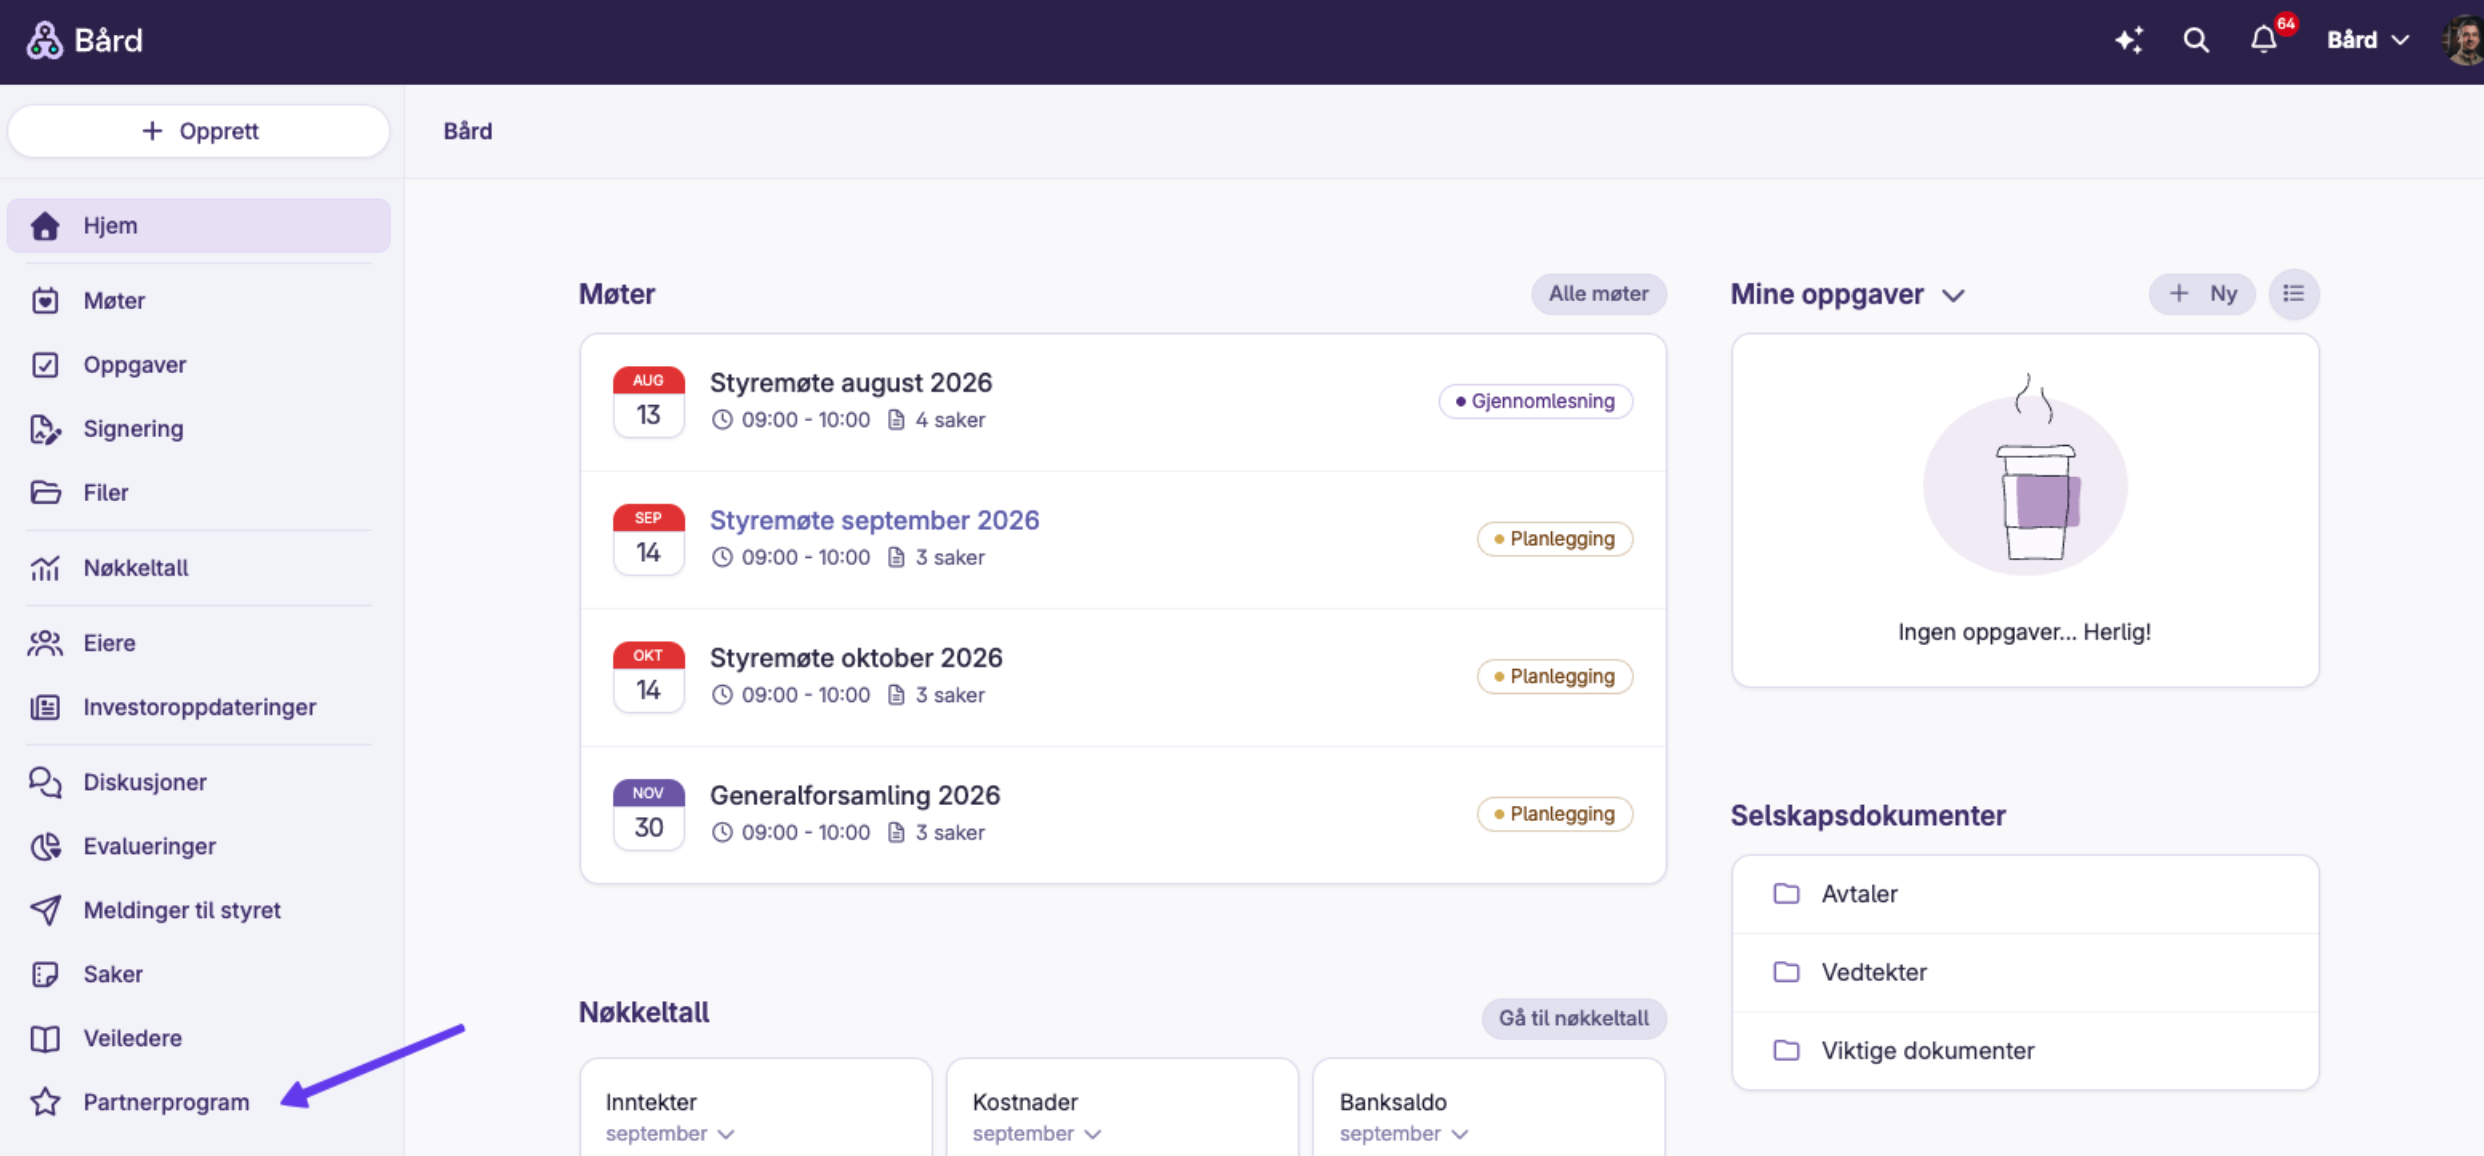The width and height of the screenshot is (2484, 1156).
Task: Open Møter from the sidebar
Action: click(199, 300)
